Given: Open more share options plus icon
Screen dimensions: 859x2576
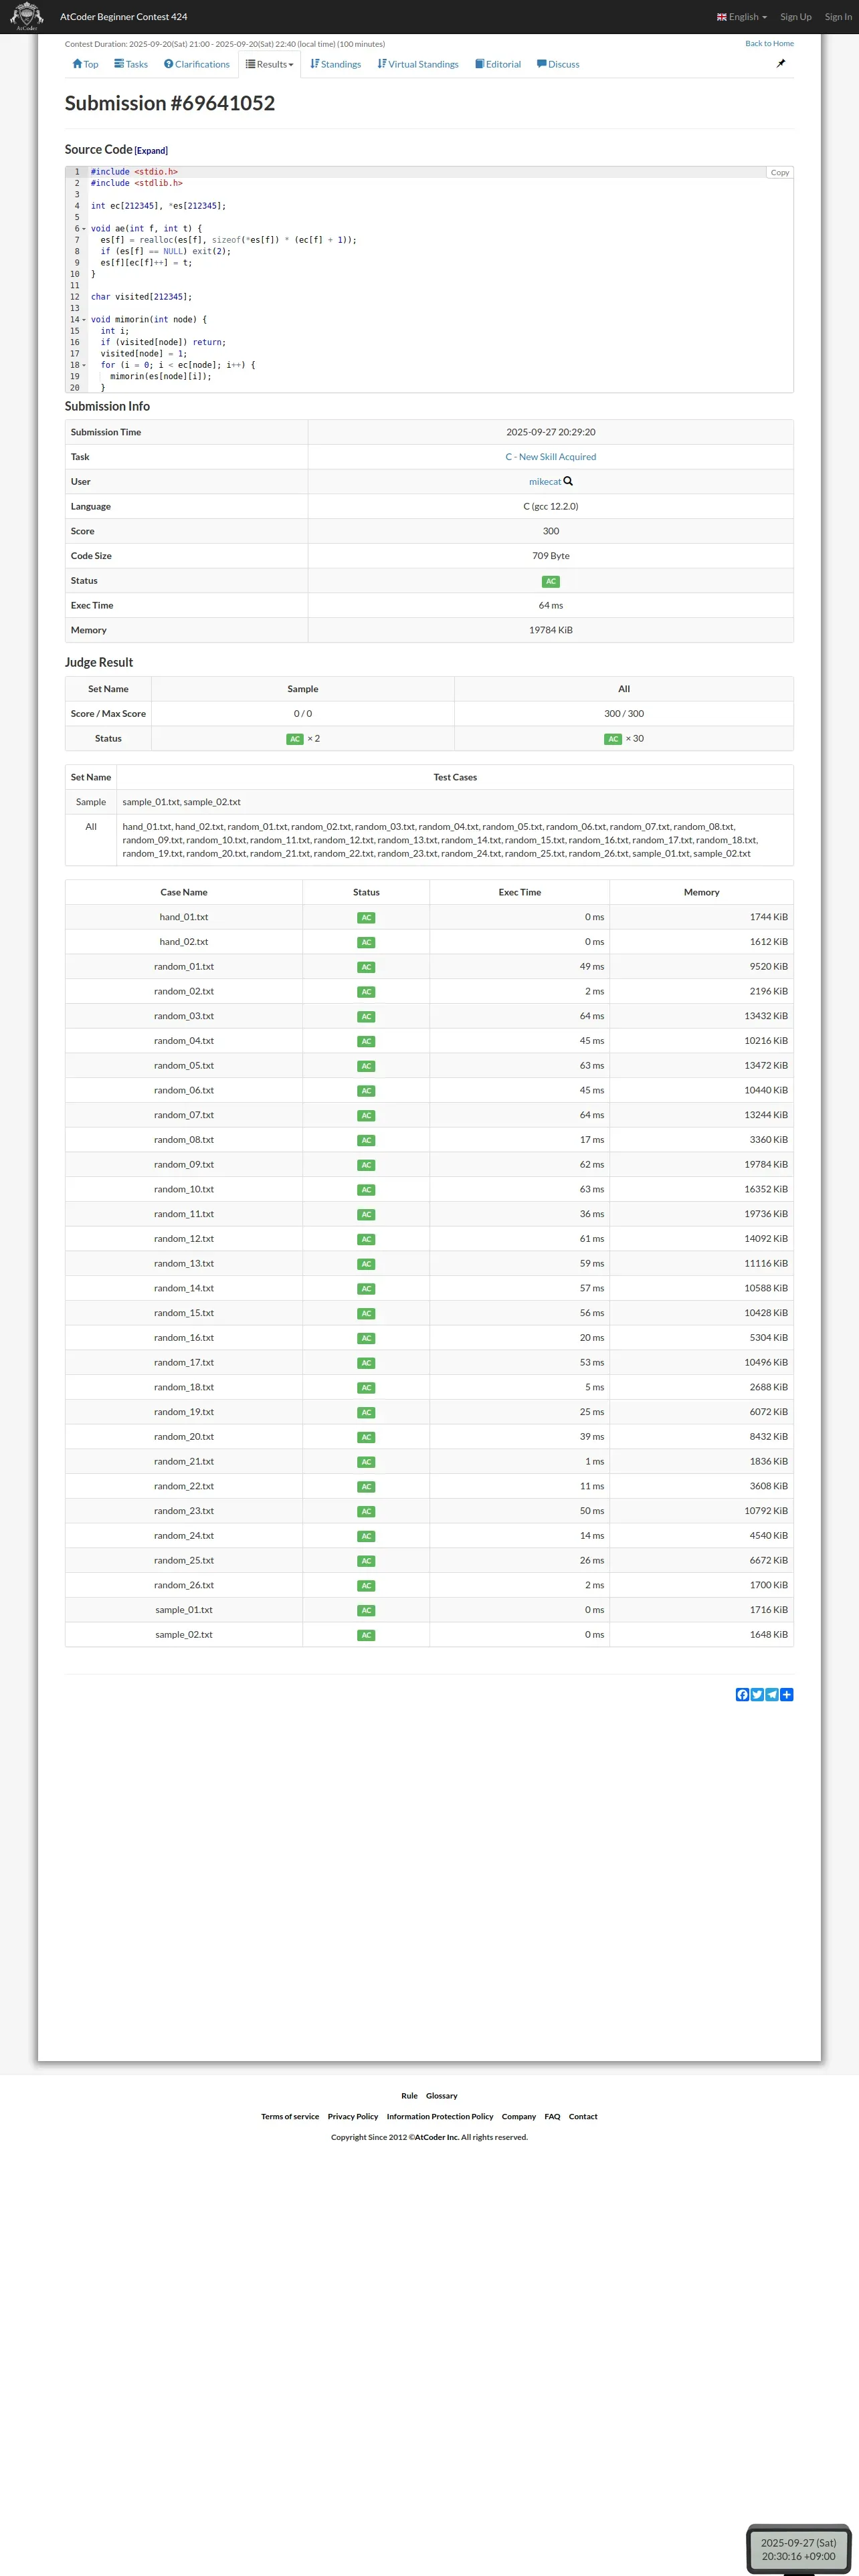Looking at the screenshot, I should (x=787, y=1694).
